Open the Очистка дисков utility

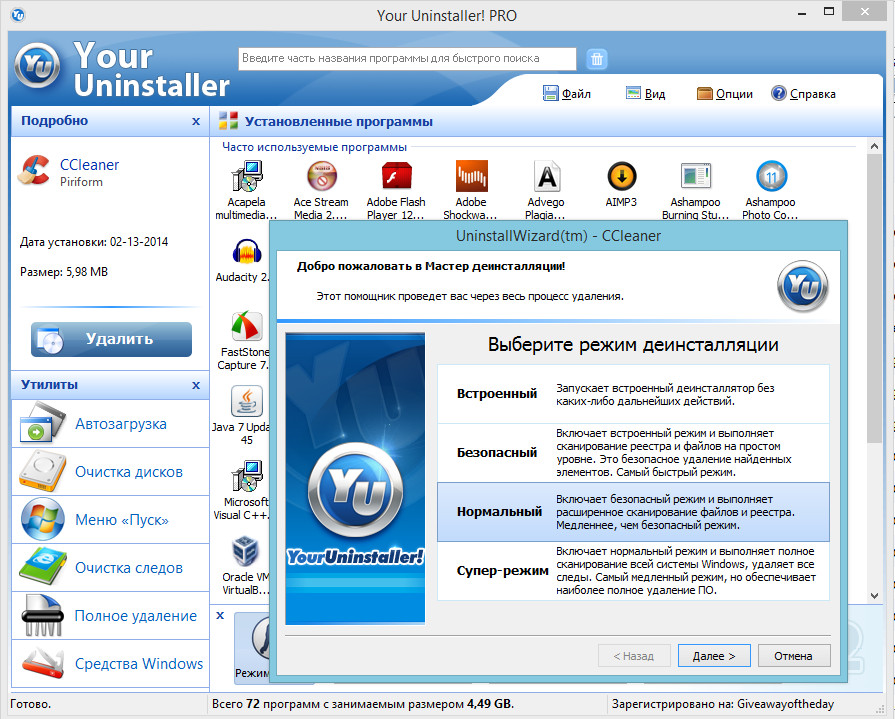[x=110, y=471]
